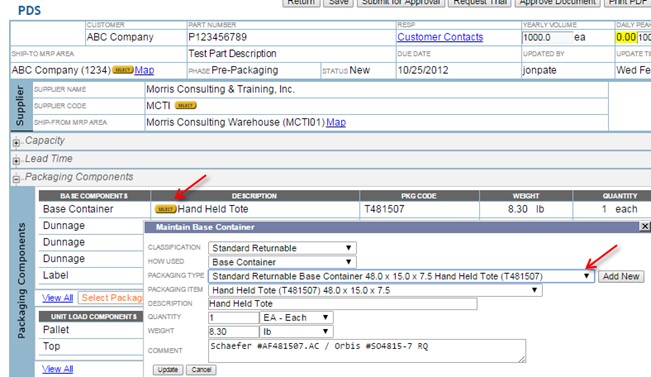Click the Print PDF button
This screenshot has height=377, width=651.
[x=627, y=2]
